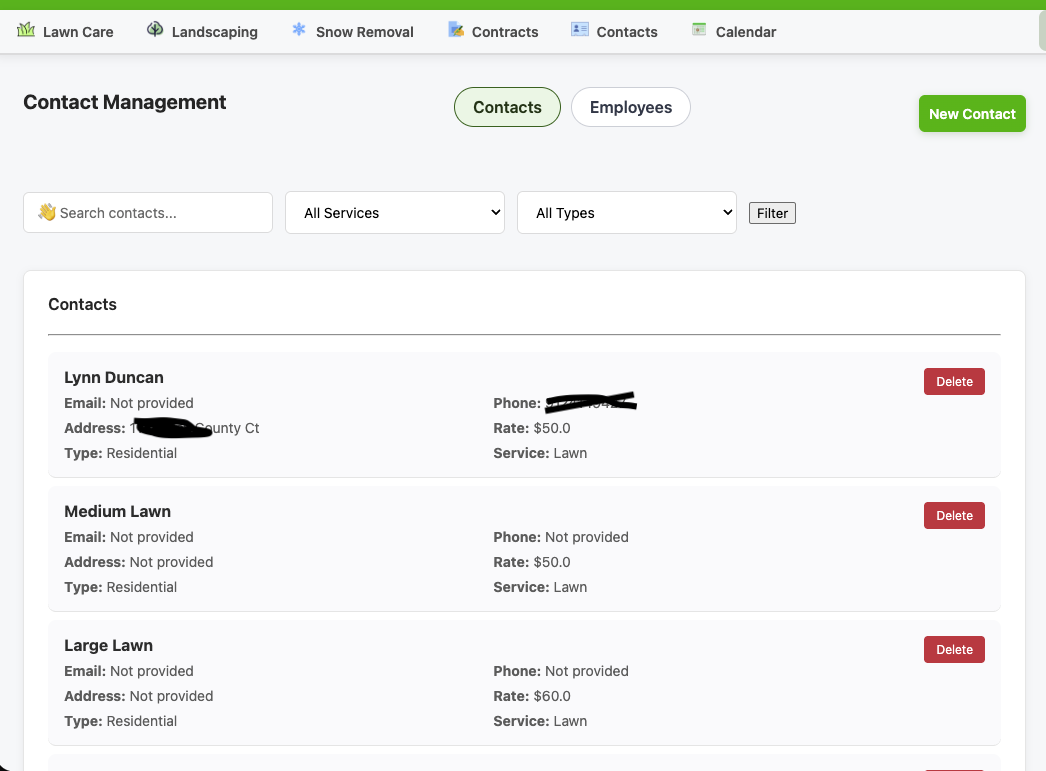Click the Calendar icon in navbar
The width and height of the screenshot is (1046, 771).
(x=699, y=29)
